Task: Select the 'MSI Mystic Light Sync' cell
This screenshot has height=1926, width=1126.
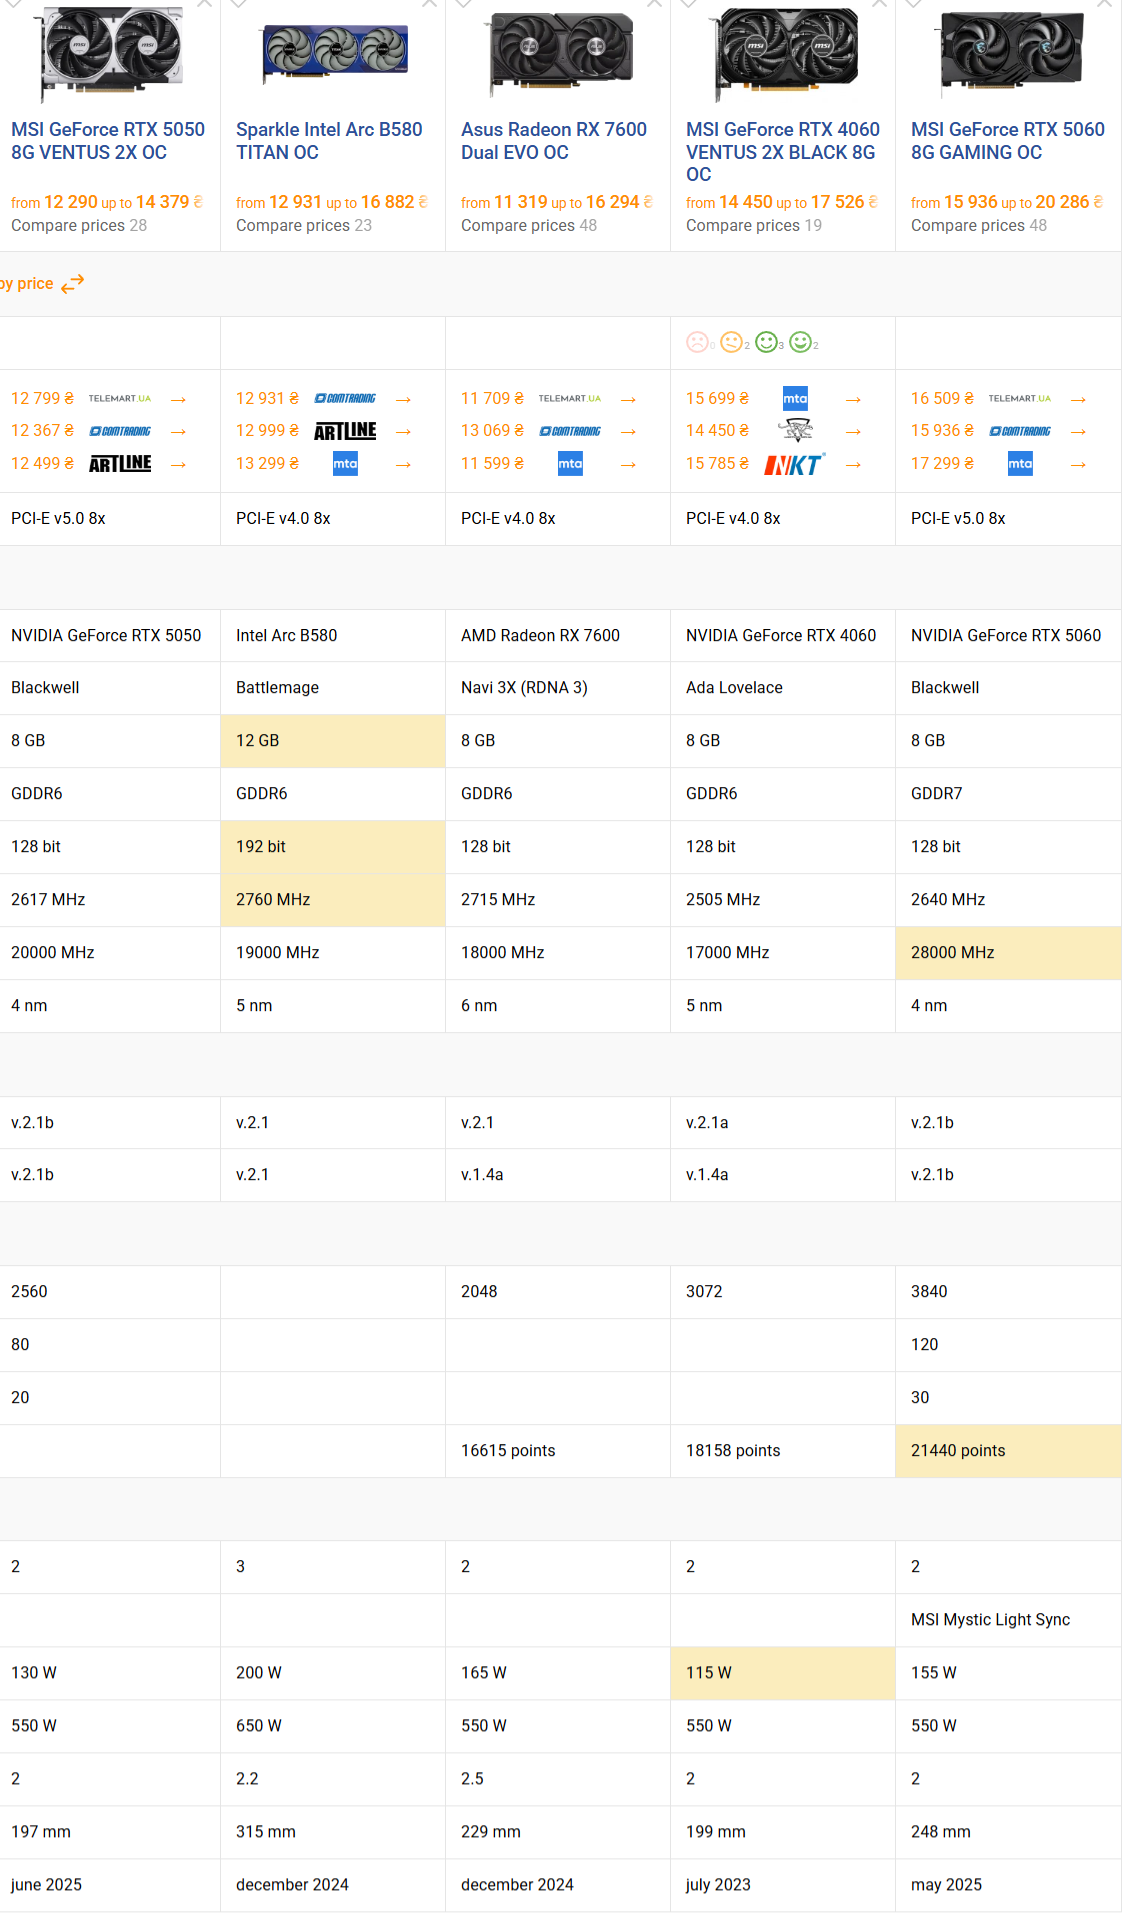Action: point(1008,1620)
